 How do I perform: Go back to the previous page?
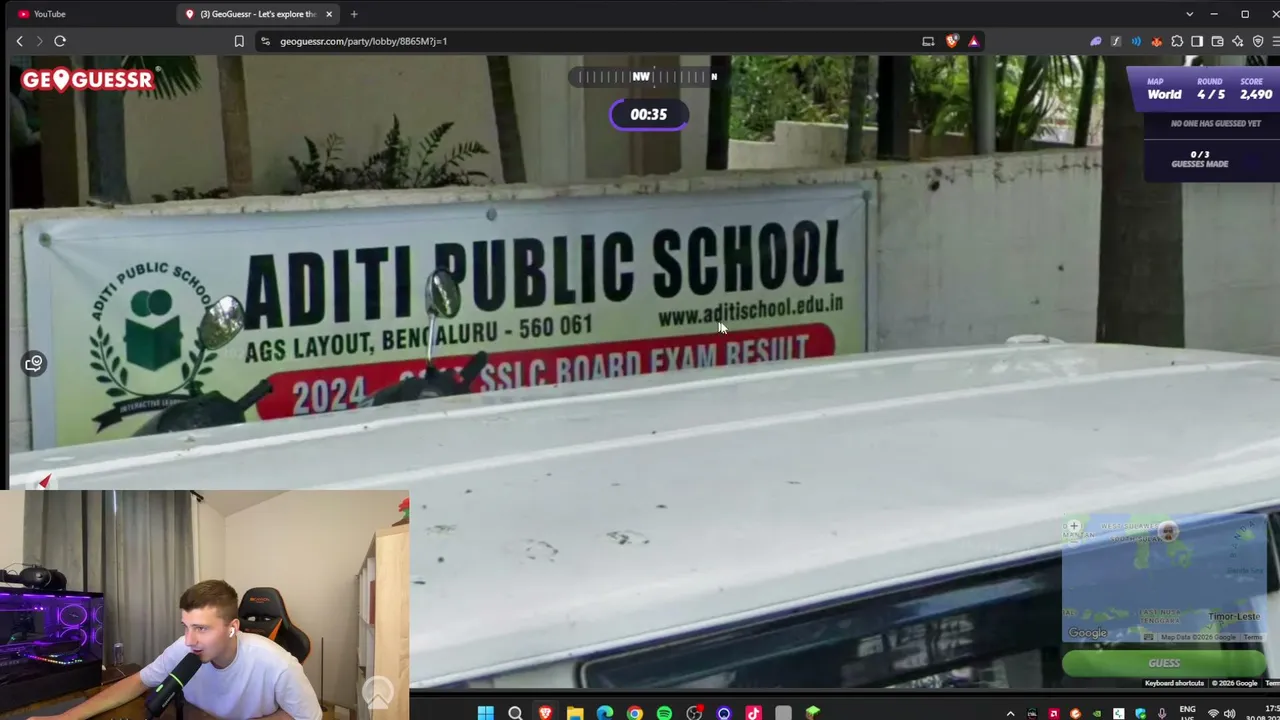pos(19,41)
